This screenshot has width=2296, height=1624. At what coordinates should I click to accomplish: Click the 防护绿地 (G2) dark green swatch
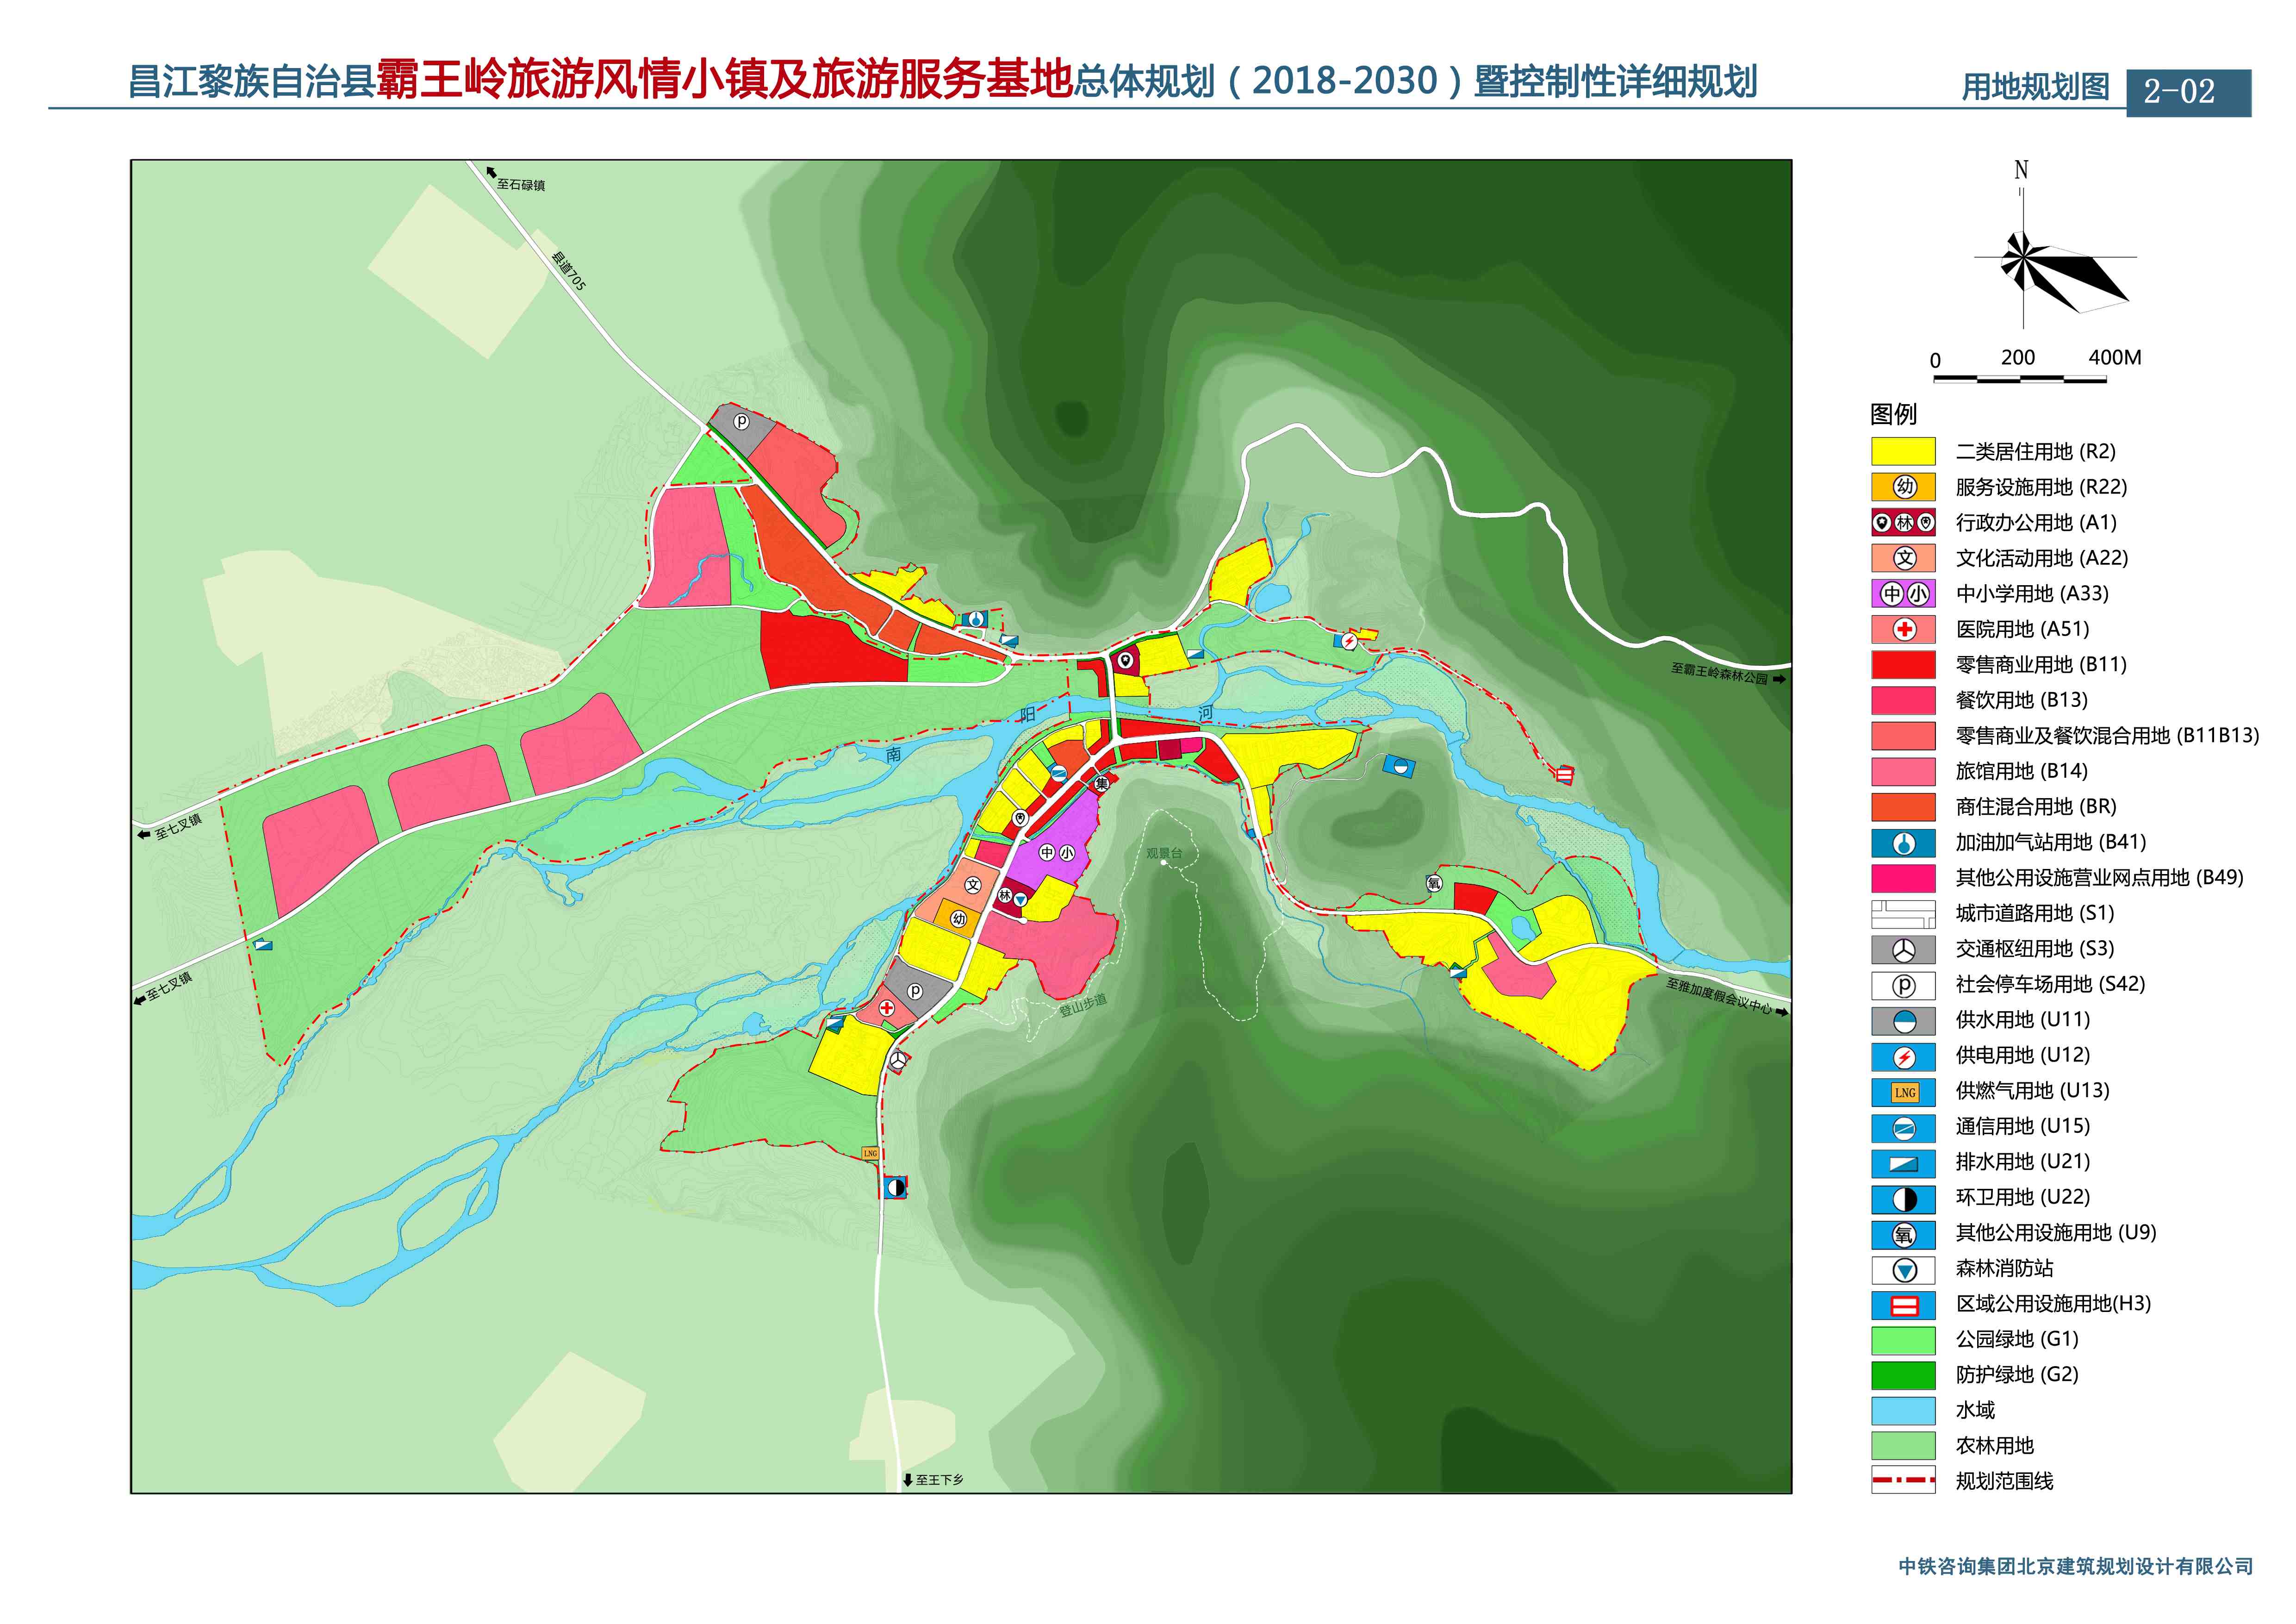coord(1904,1375)
